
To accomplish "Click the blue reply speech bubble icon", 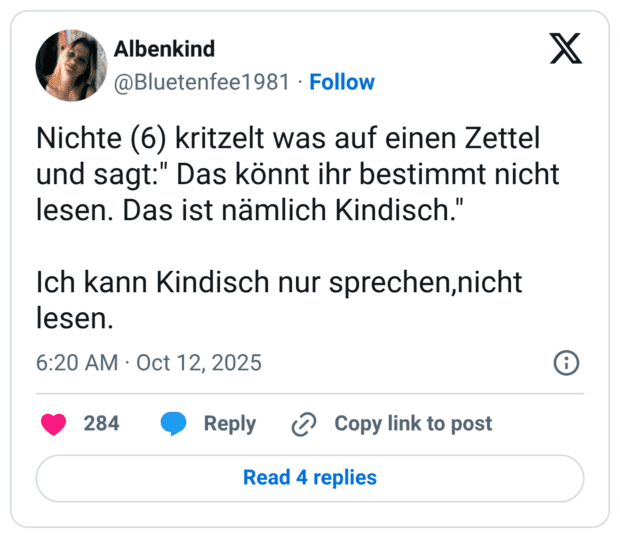I will (174, 424).
